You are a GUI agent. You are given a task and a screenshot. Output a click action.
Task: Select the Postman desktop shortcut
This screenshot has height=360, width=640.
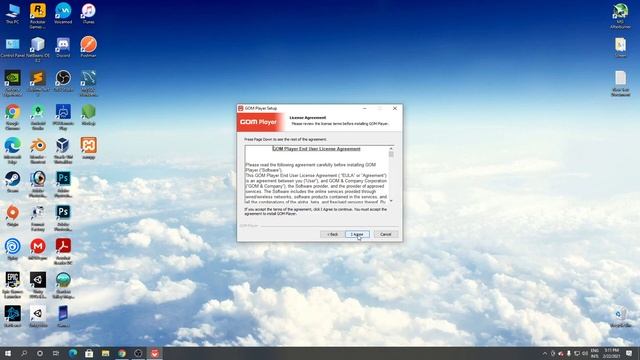(x=88, y=47)
